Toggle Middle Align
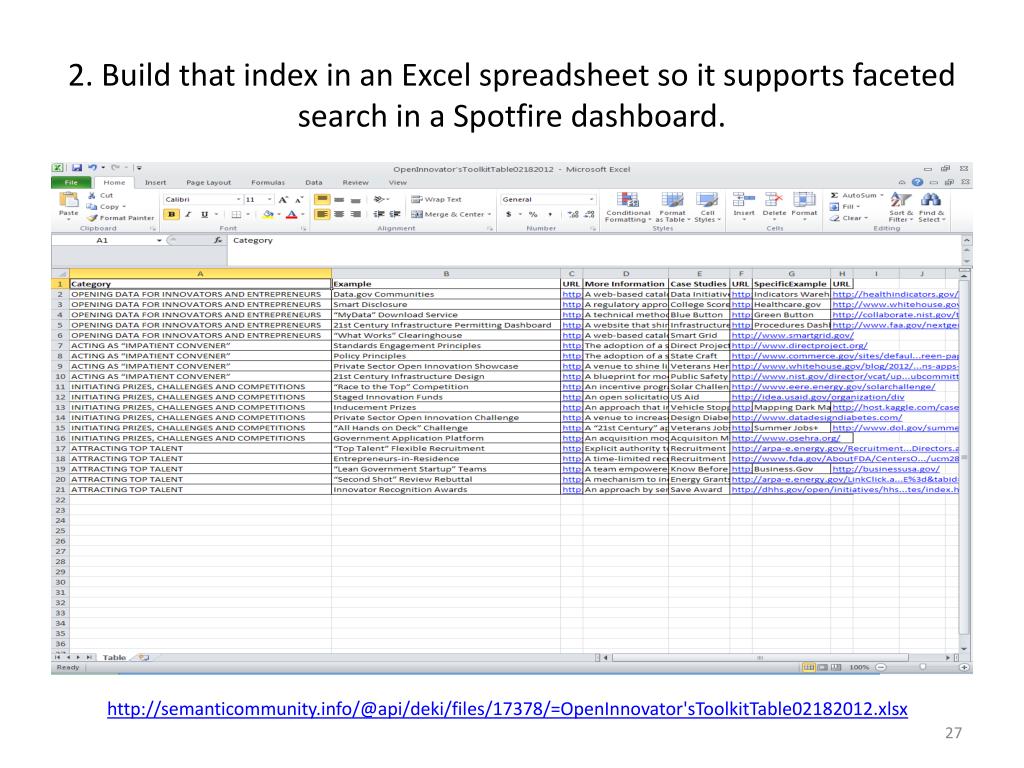1024x768 pixels. pyautogui.click(x=339, y=199)
